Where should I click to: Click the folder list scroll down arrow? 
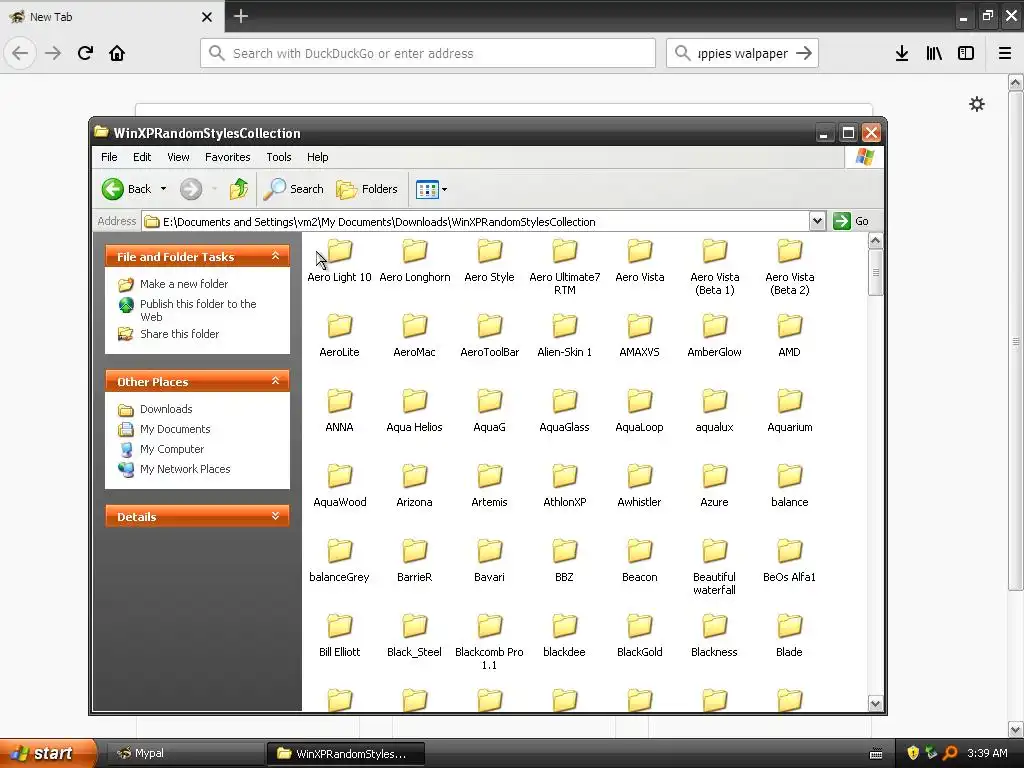coord(875,703)
